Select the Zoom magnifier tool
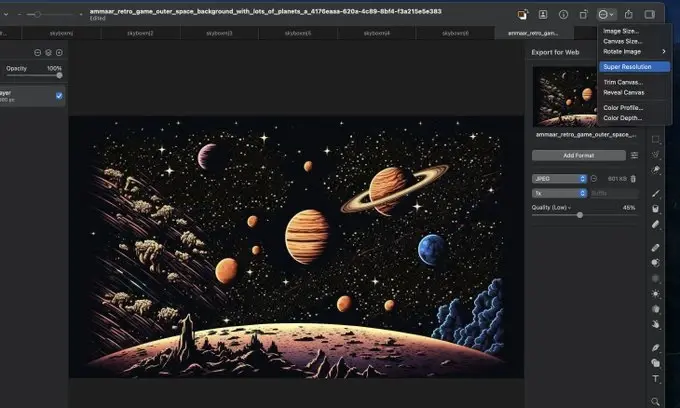Screen dimensions: 680x408 pos(656,398)
